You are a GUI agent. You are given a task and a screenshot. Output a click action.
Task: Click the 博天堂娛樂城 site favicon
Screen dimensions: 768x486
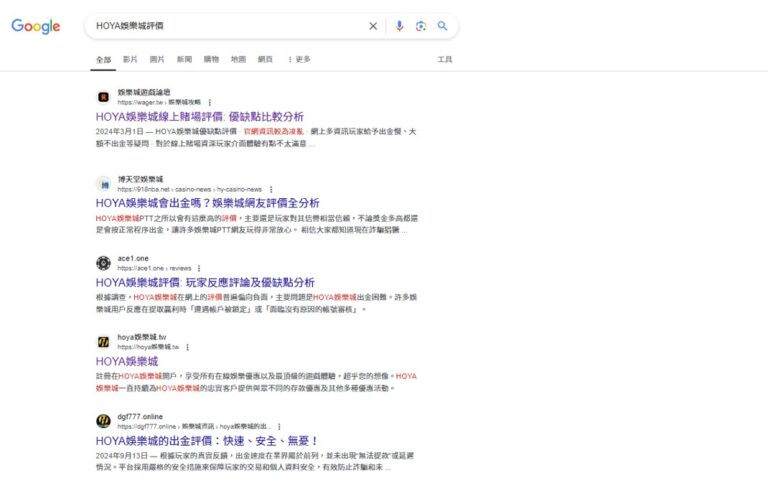(x=103, y=184)
